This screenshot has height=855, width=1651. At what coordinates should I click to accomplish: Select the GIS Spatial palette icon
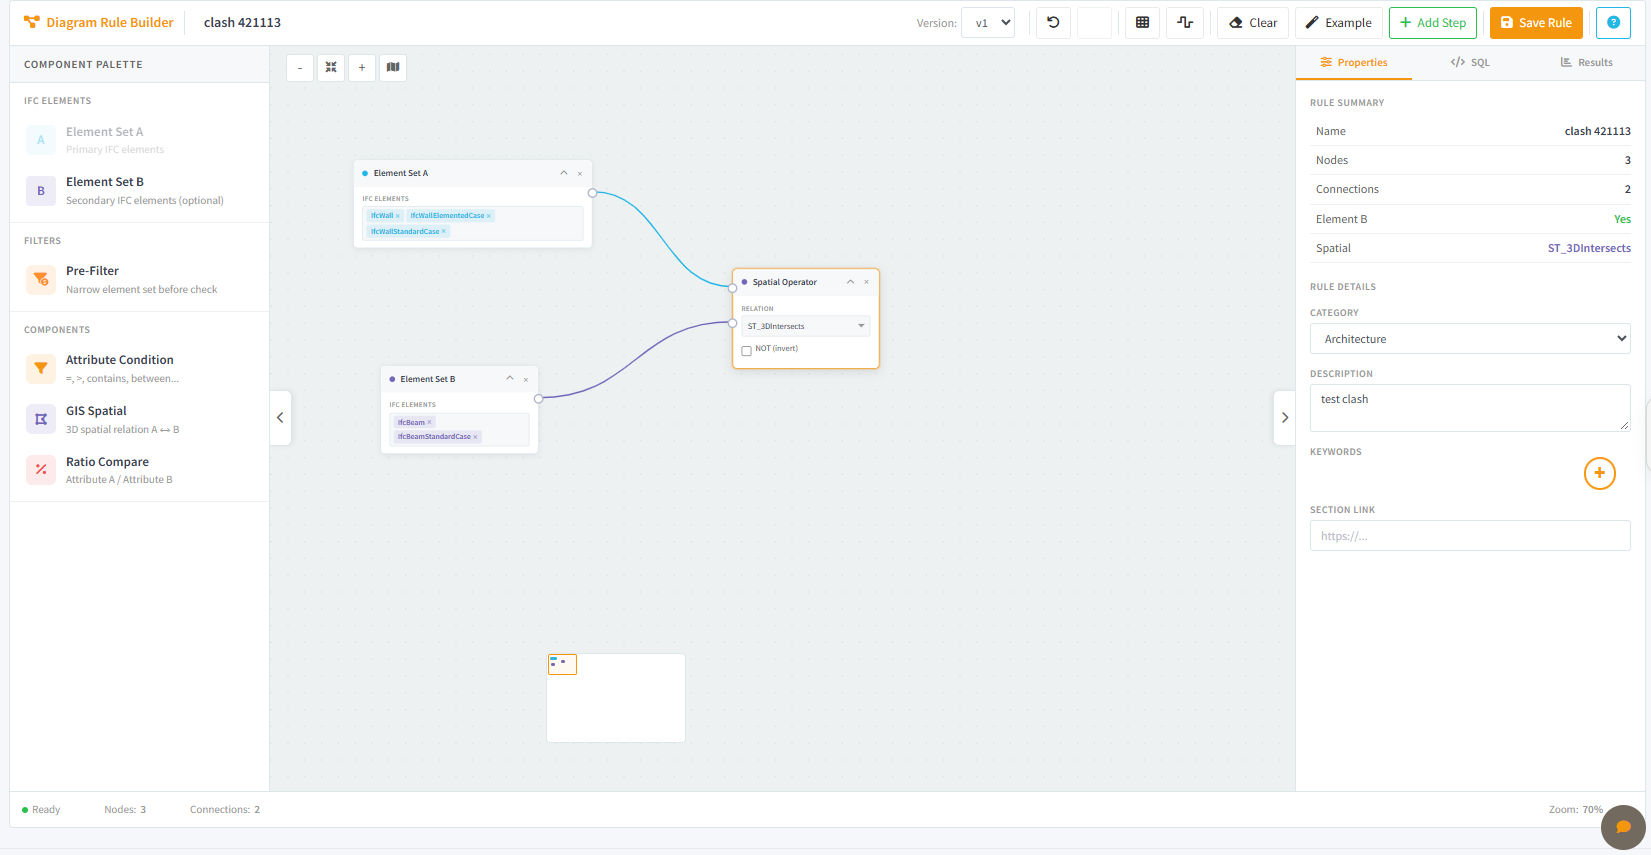coord(41,419)
